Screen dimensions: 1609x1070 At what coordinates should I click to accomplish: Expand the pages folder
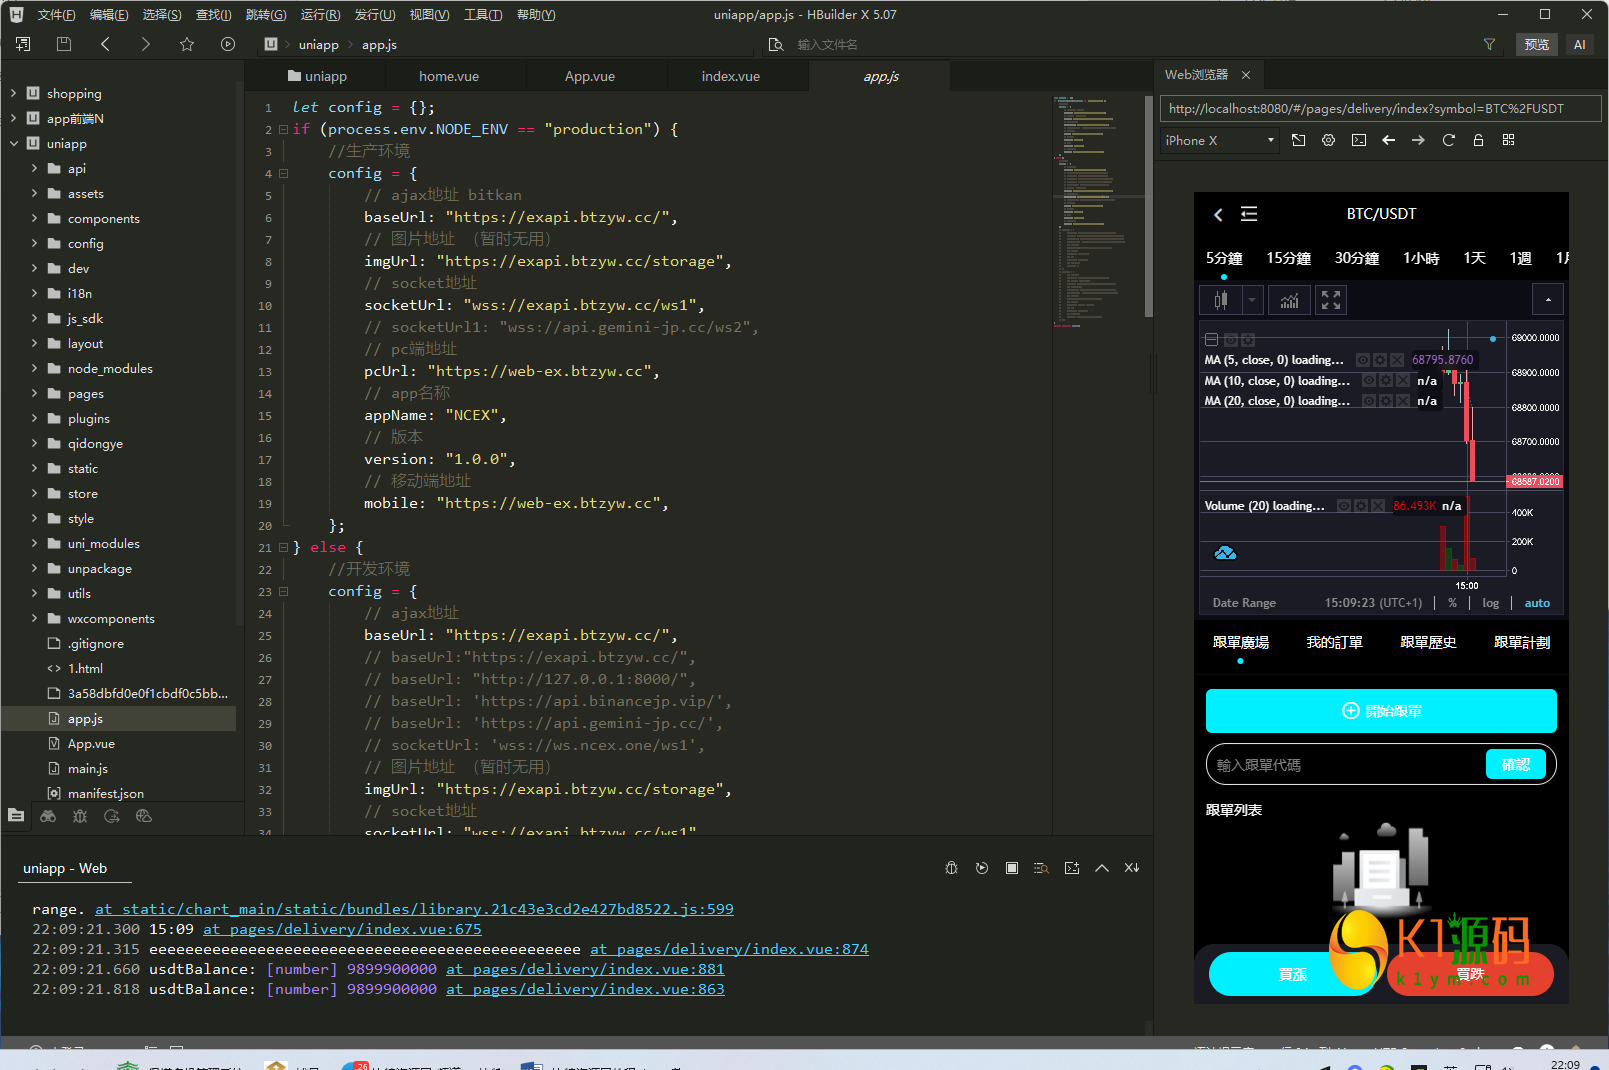(34, 393)
